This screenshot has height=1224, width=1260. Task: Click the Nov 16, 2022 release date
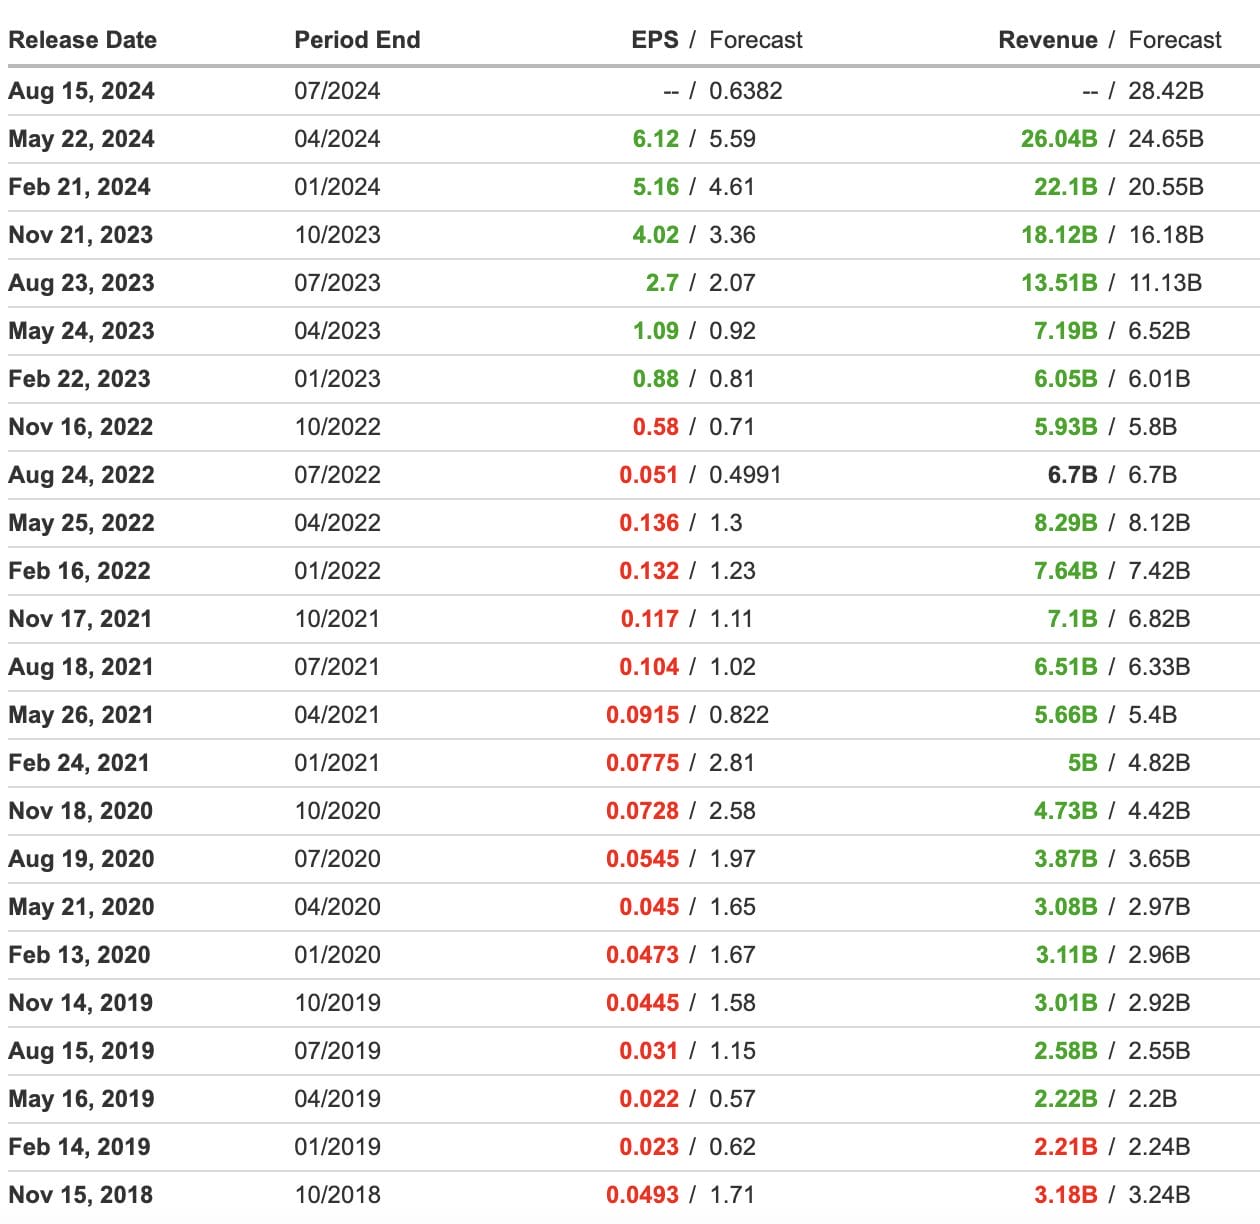click(80, 427)
